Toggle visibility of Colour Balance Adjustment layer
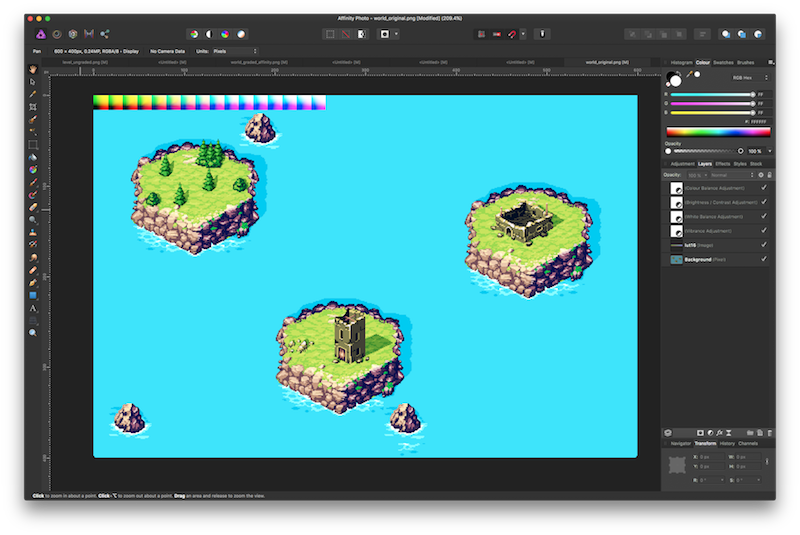 (764, 188)
